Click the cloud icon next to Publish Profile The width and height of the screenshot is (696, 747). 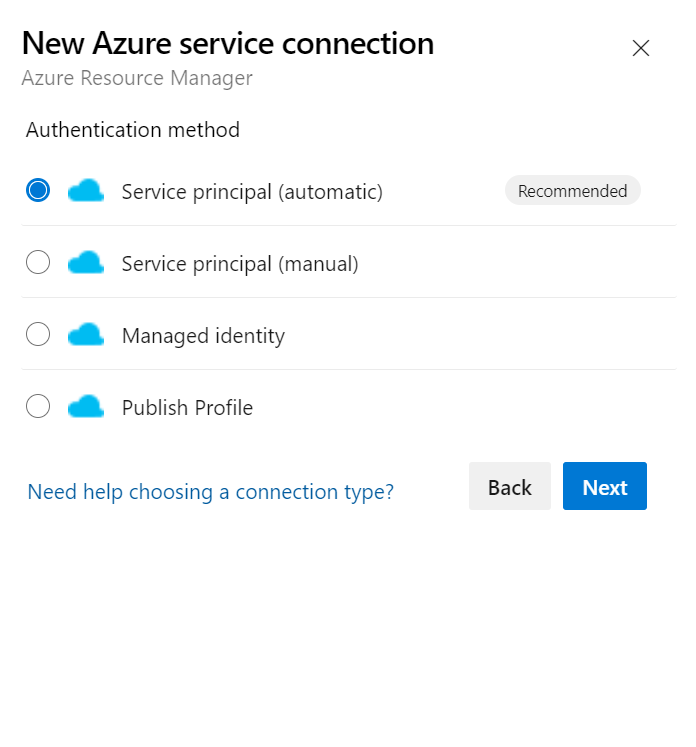[x=86, y=407]
